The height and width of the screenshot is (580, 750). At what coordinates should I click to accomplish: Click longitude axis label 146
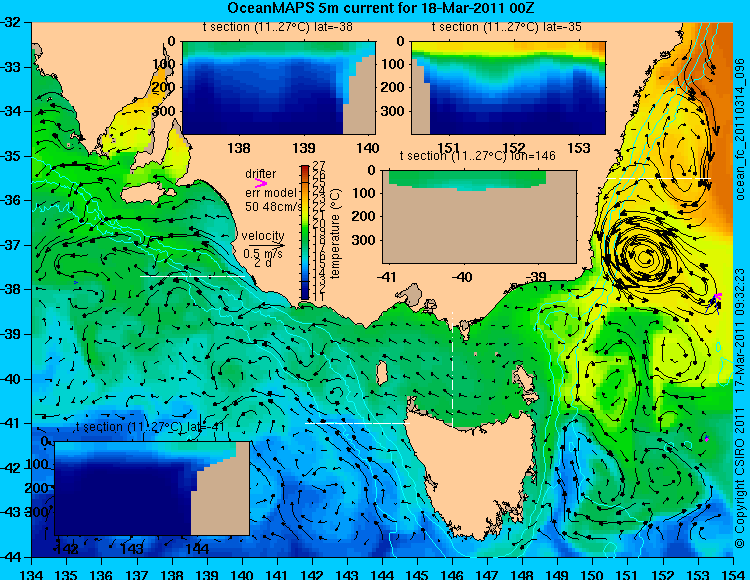pyautogui.click(x=452, y=574)
